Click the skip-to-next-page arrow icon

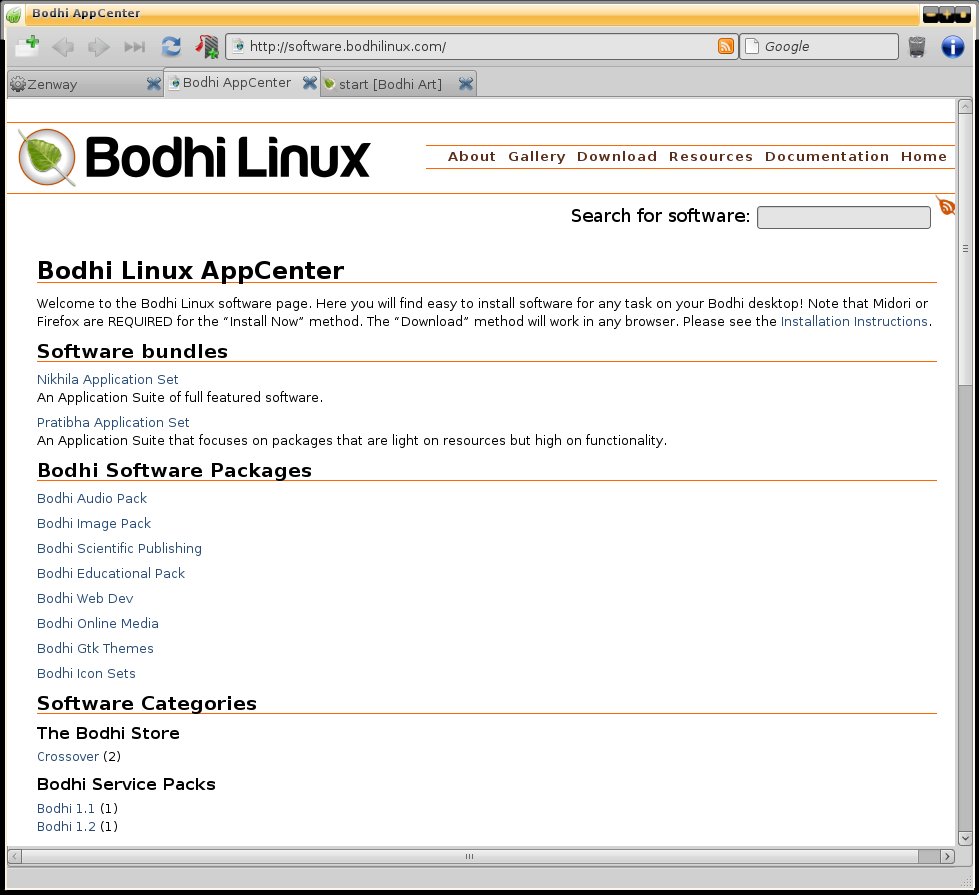point(134,47)
